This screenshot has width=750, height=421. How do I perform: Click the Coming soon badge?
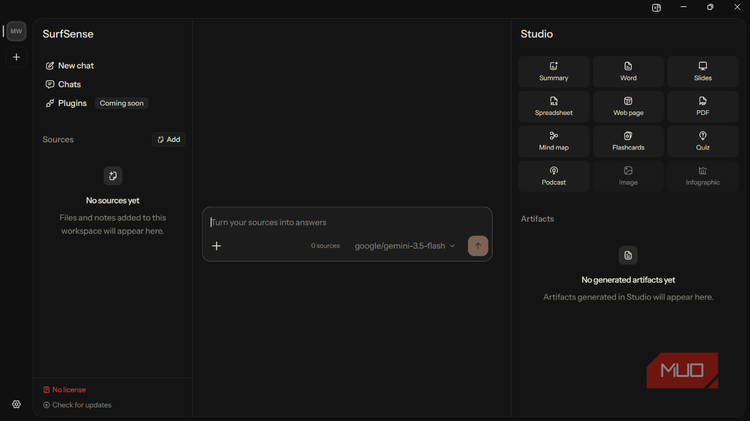point(121,103)
